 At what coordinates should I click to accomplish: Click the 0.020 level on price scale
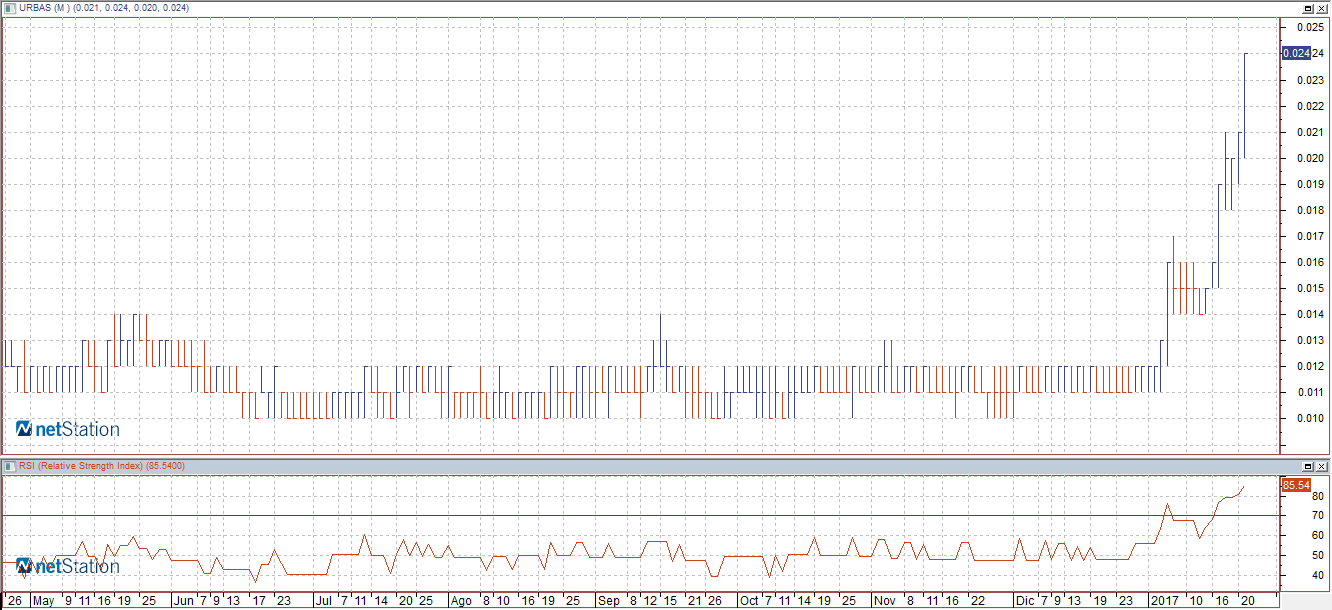click(x=1310, y=158)
